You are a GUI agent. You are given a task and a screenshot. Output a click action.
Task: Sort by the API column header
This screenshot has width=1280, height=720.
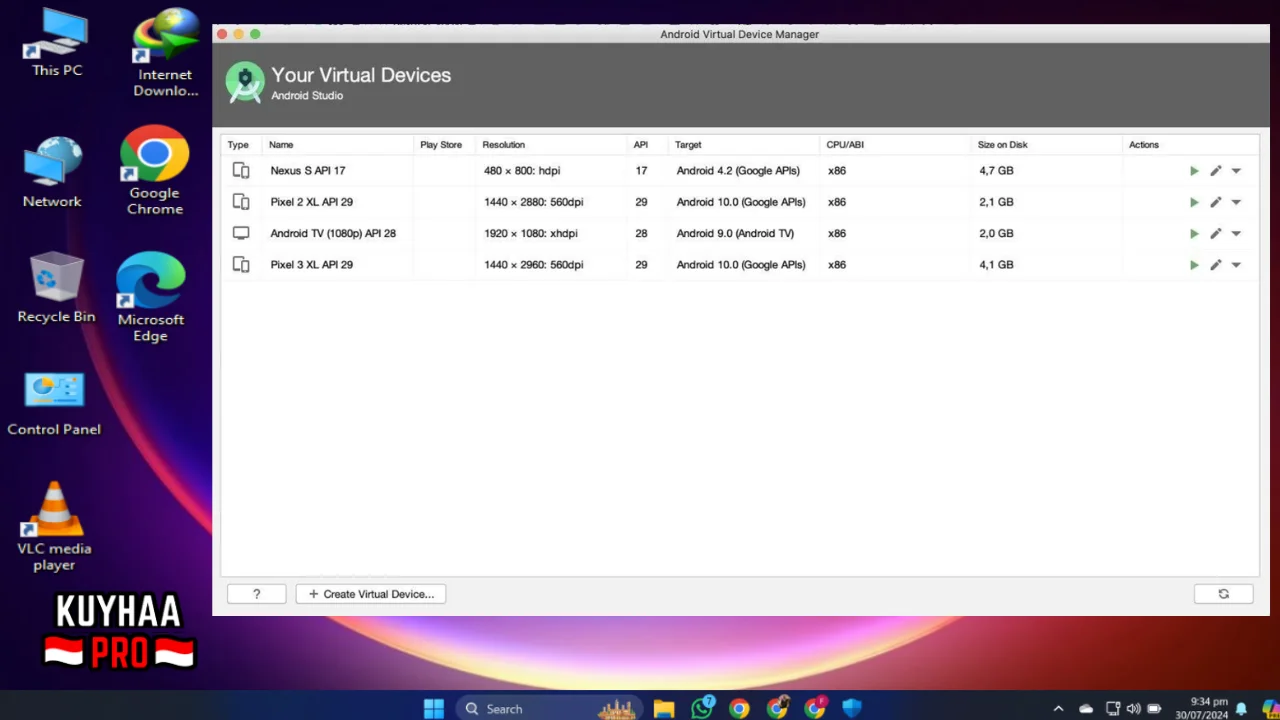coord(647,145)
